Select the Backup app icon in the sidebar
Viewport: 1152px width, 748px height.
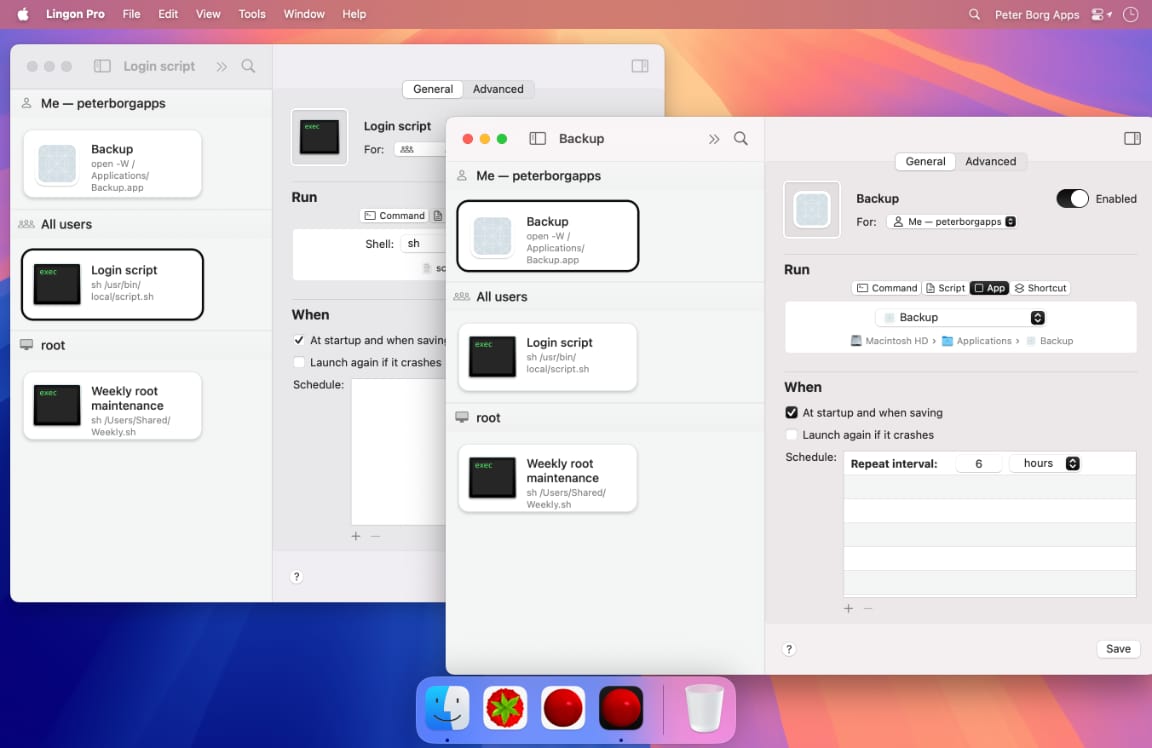click(x=491, y=236)
